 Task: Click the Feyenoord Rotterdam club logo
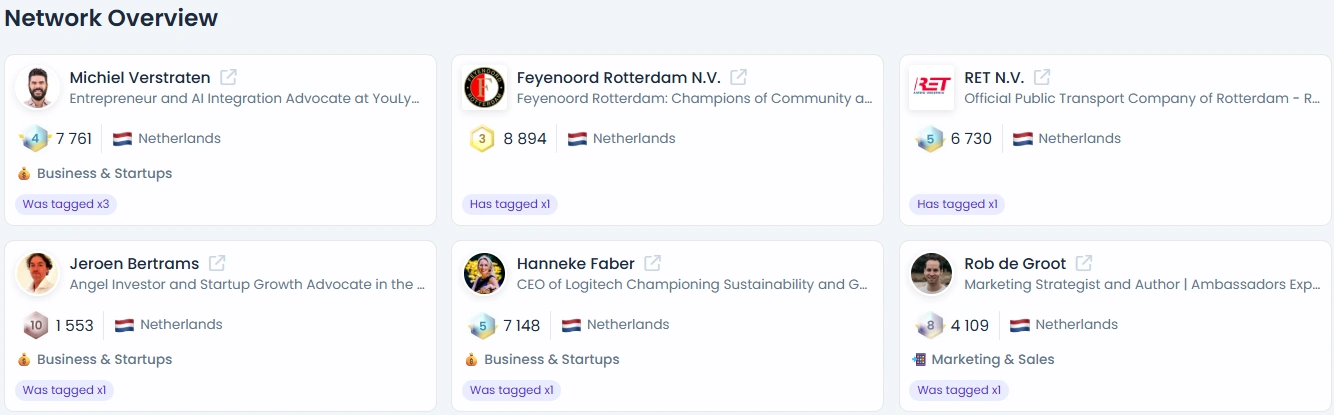coord(484,88)
